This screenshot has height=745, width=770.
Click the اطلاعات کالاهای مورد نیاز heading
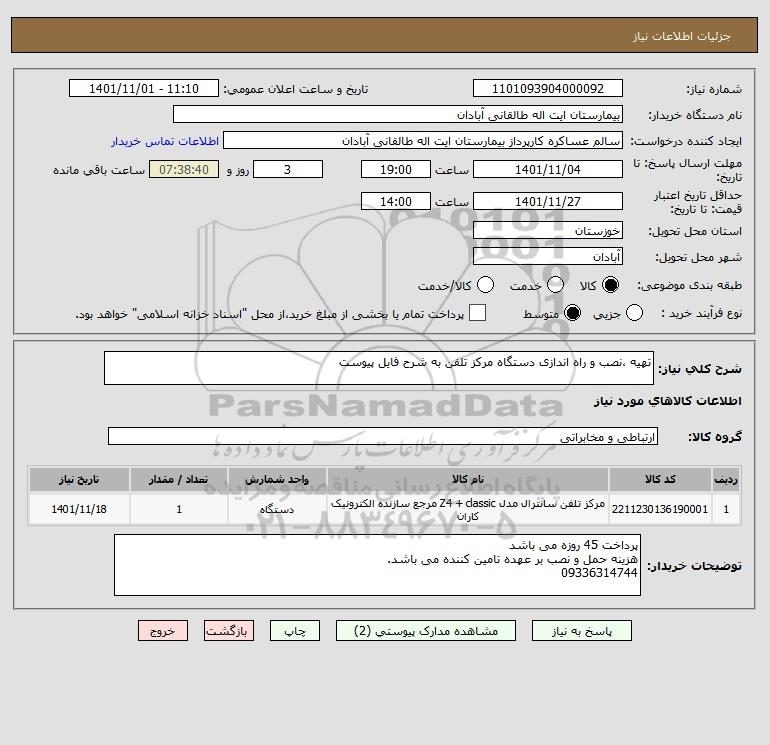coord(668,401)
